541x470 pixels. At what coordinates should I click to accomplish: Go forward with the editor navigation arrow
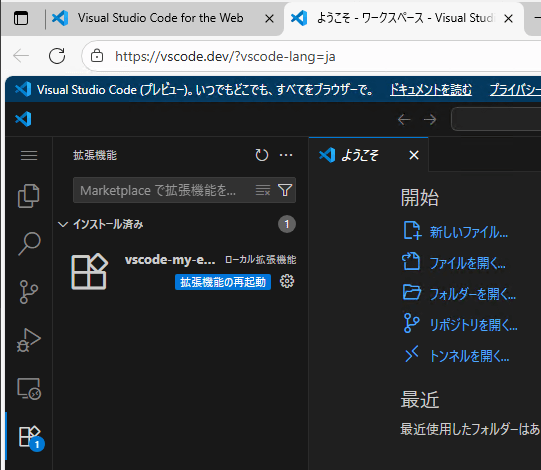pyautogui.click(x=430, y=119)
